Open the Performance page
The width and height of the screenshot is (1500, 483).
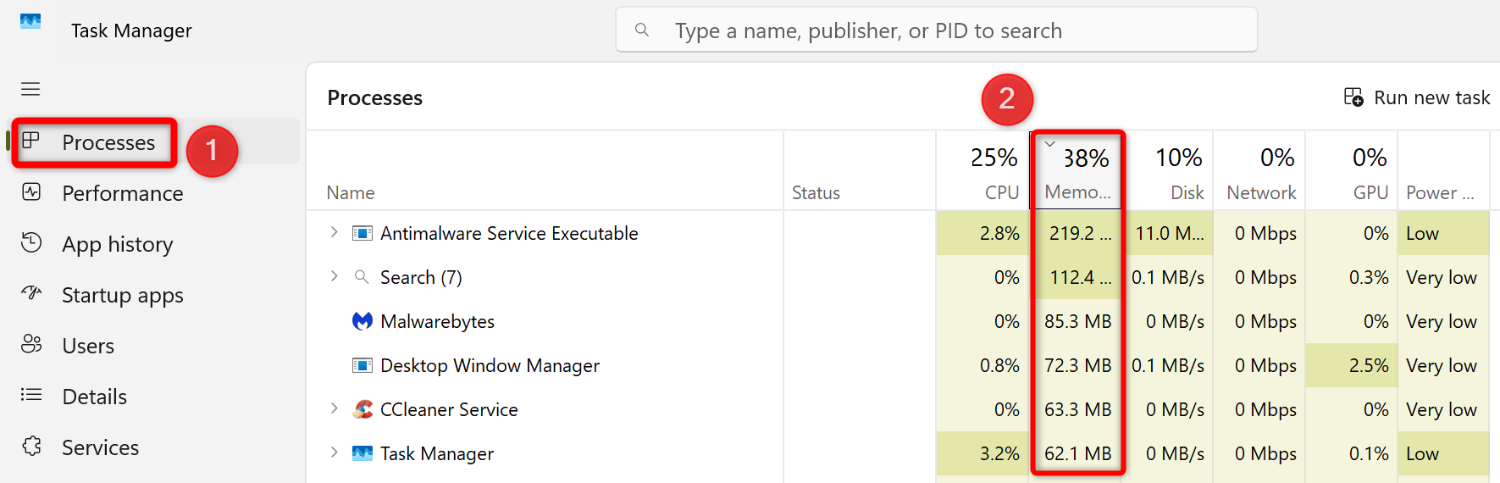point(122,193)
